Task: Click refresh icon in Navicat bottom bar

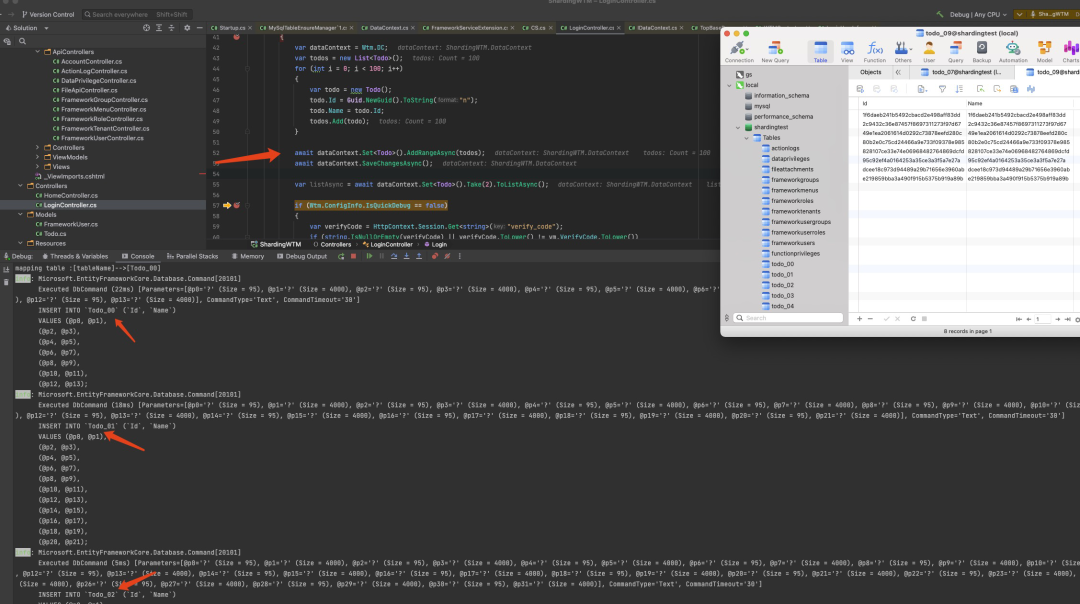Action: tap(913, 319)
